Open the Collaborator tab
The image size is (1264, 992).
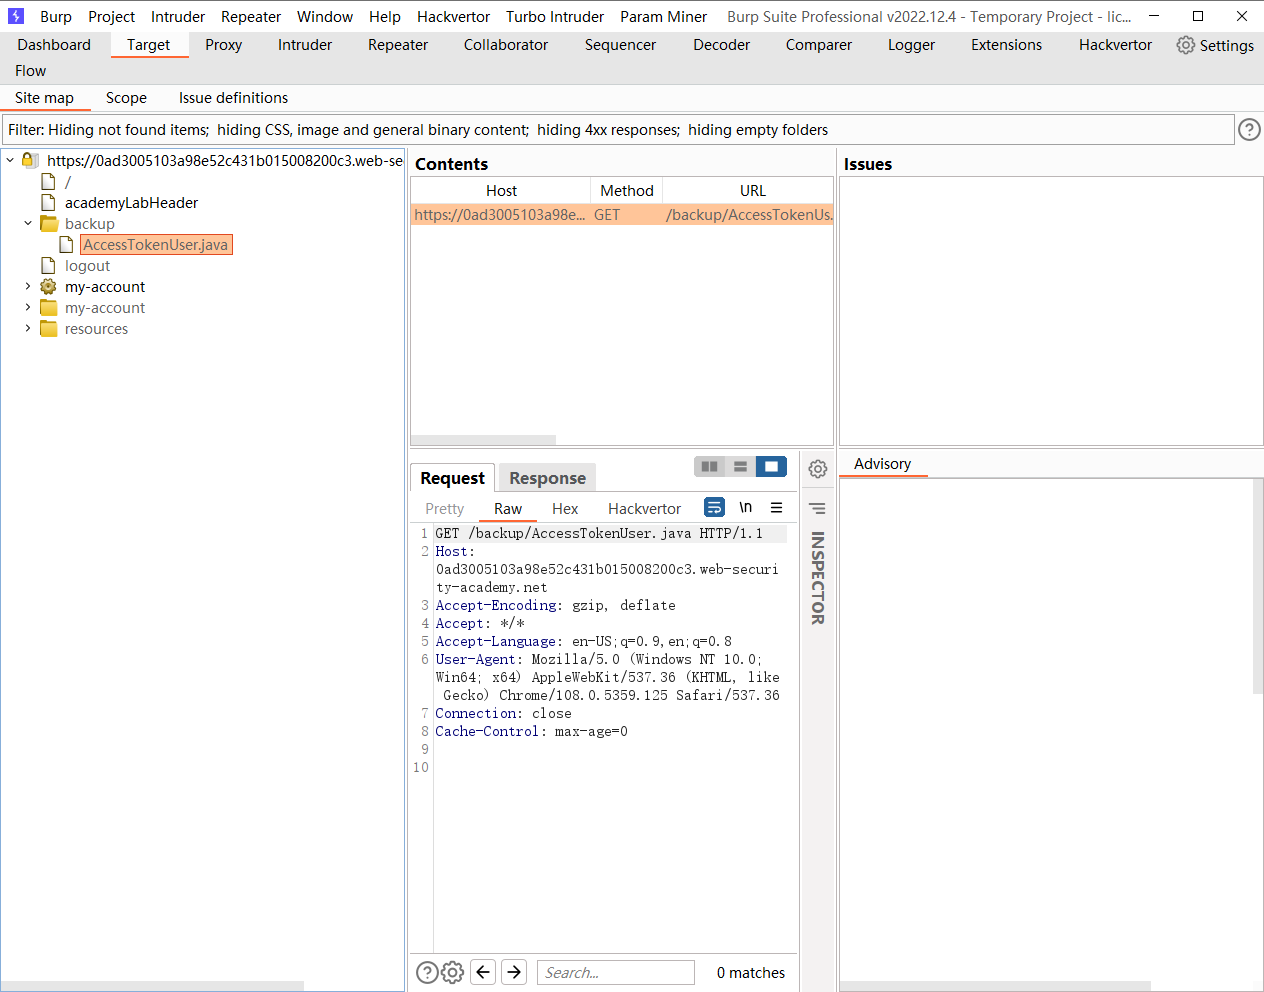pos(506,45)
